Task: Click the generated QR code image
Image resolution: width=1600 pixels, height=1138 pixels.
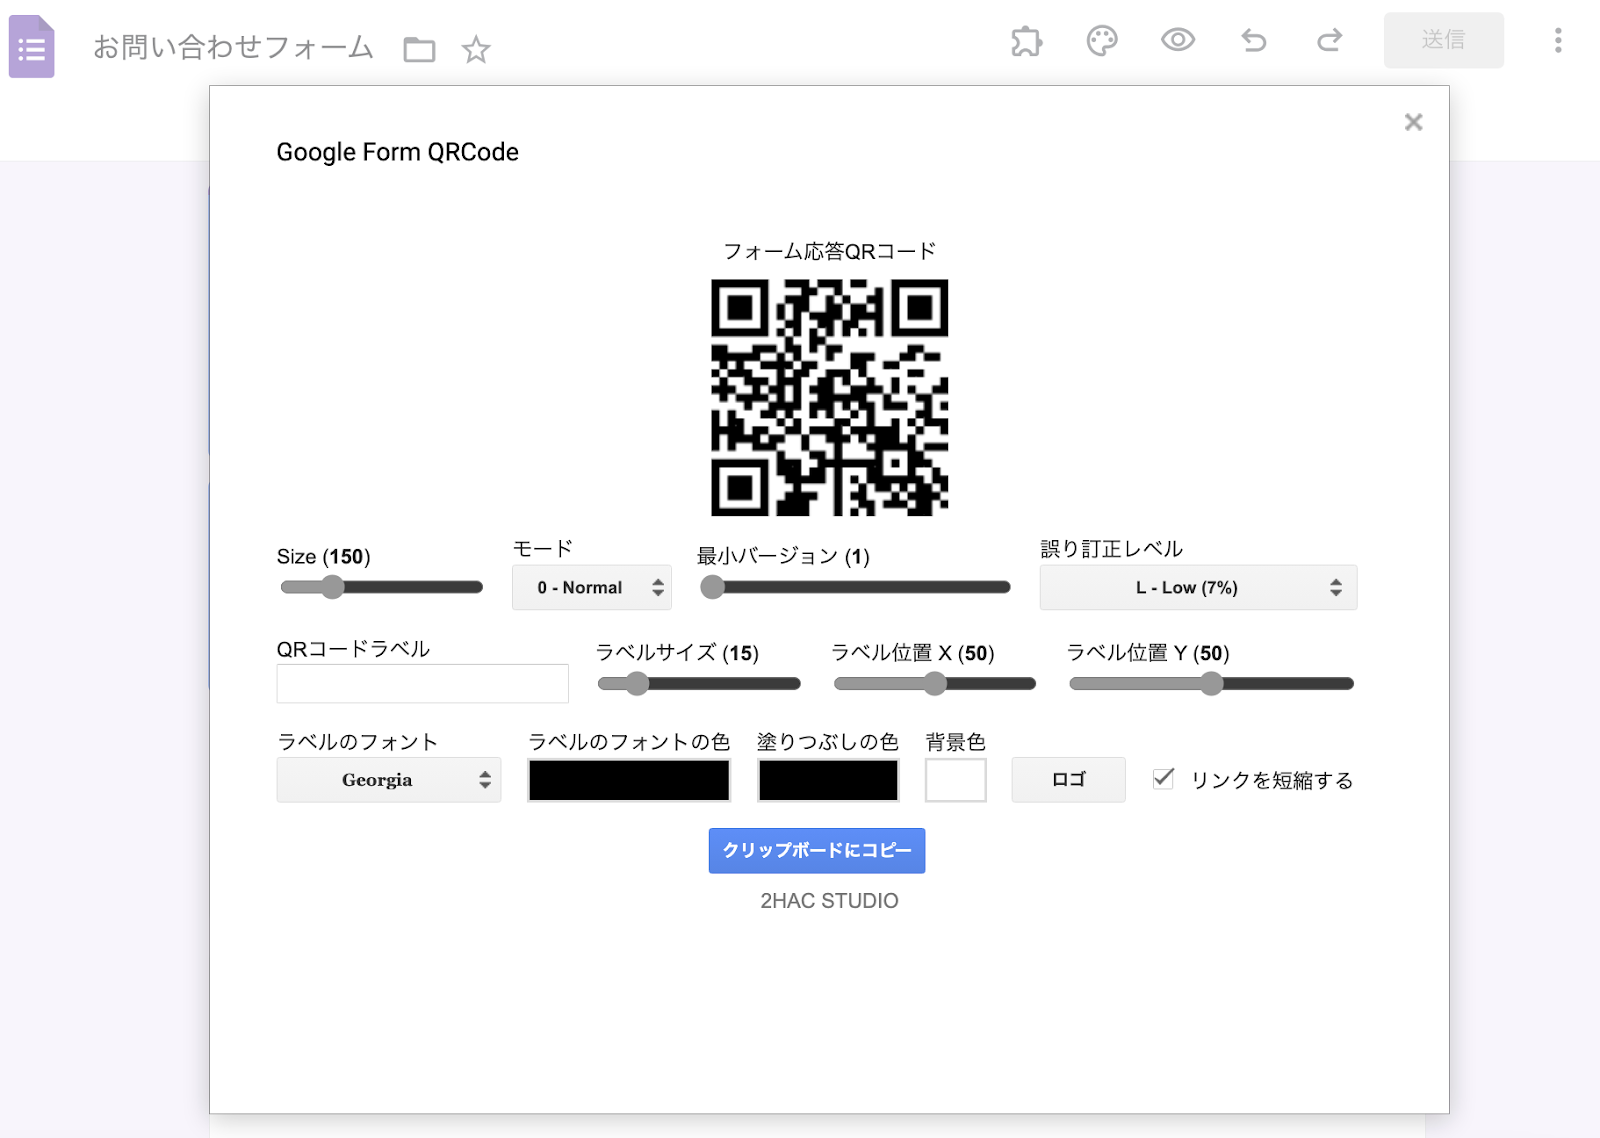Action: click(x=830, y=397)
